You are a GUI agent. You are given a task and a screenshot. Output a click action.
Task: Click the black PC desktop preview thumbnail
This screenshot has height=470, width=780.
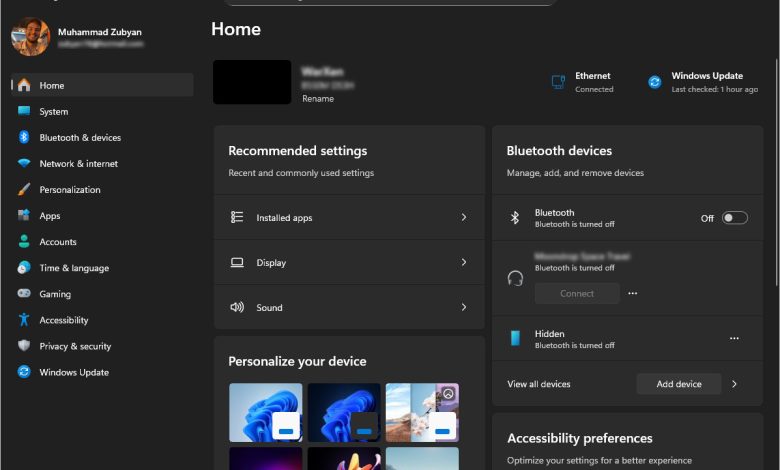click(x=252, y=82)
